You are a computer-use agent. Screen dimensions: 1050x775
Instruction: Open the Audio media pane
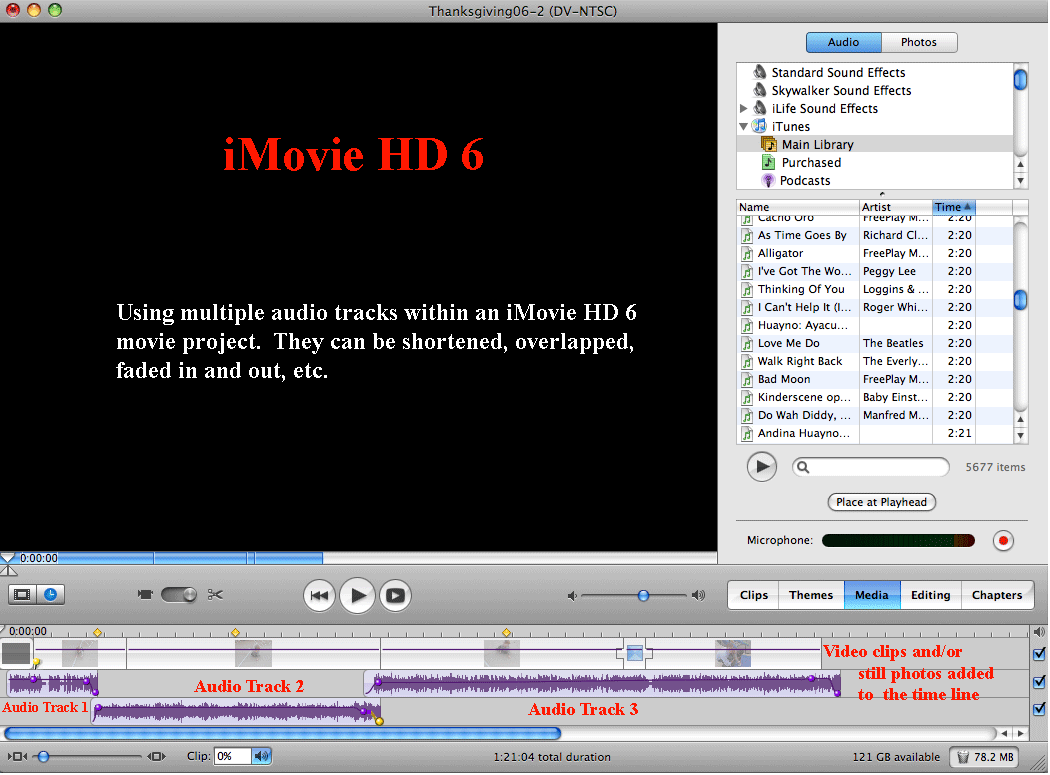[843, 42]
